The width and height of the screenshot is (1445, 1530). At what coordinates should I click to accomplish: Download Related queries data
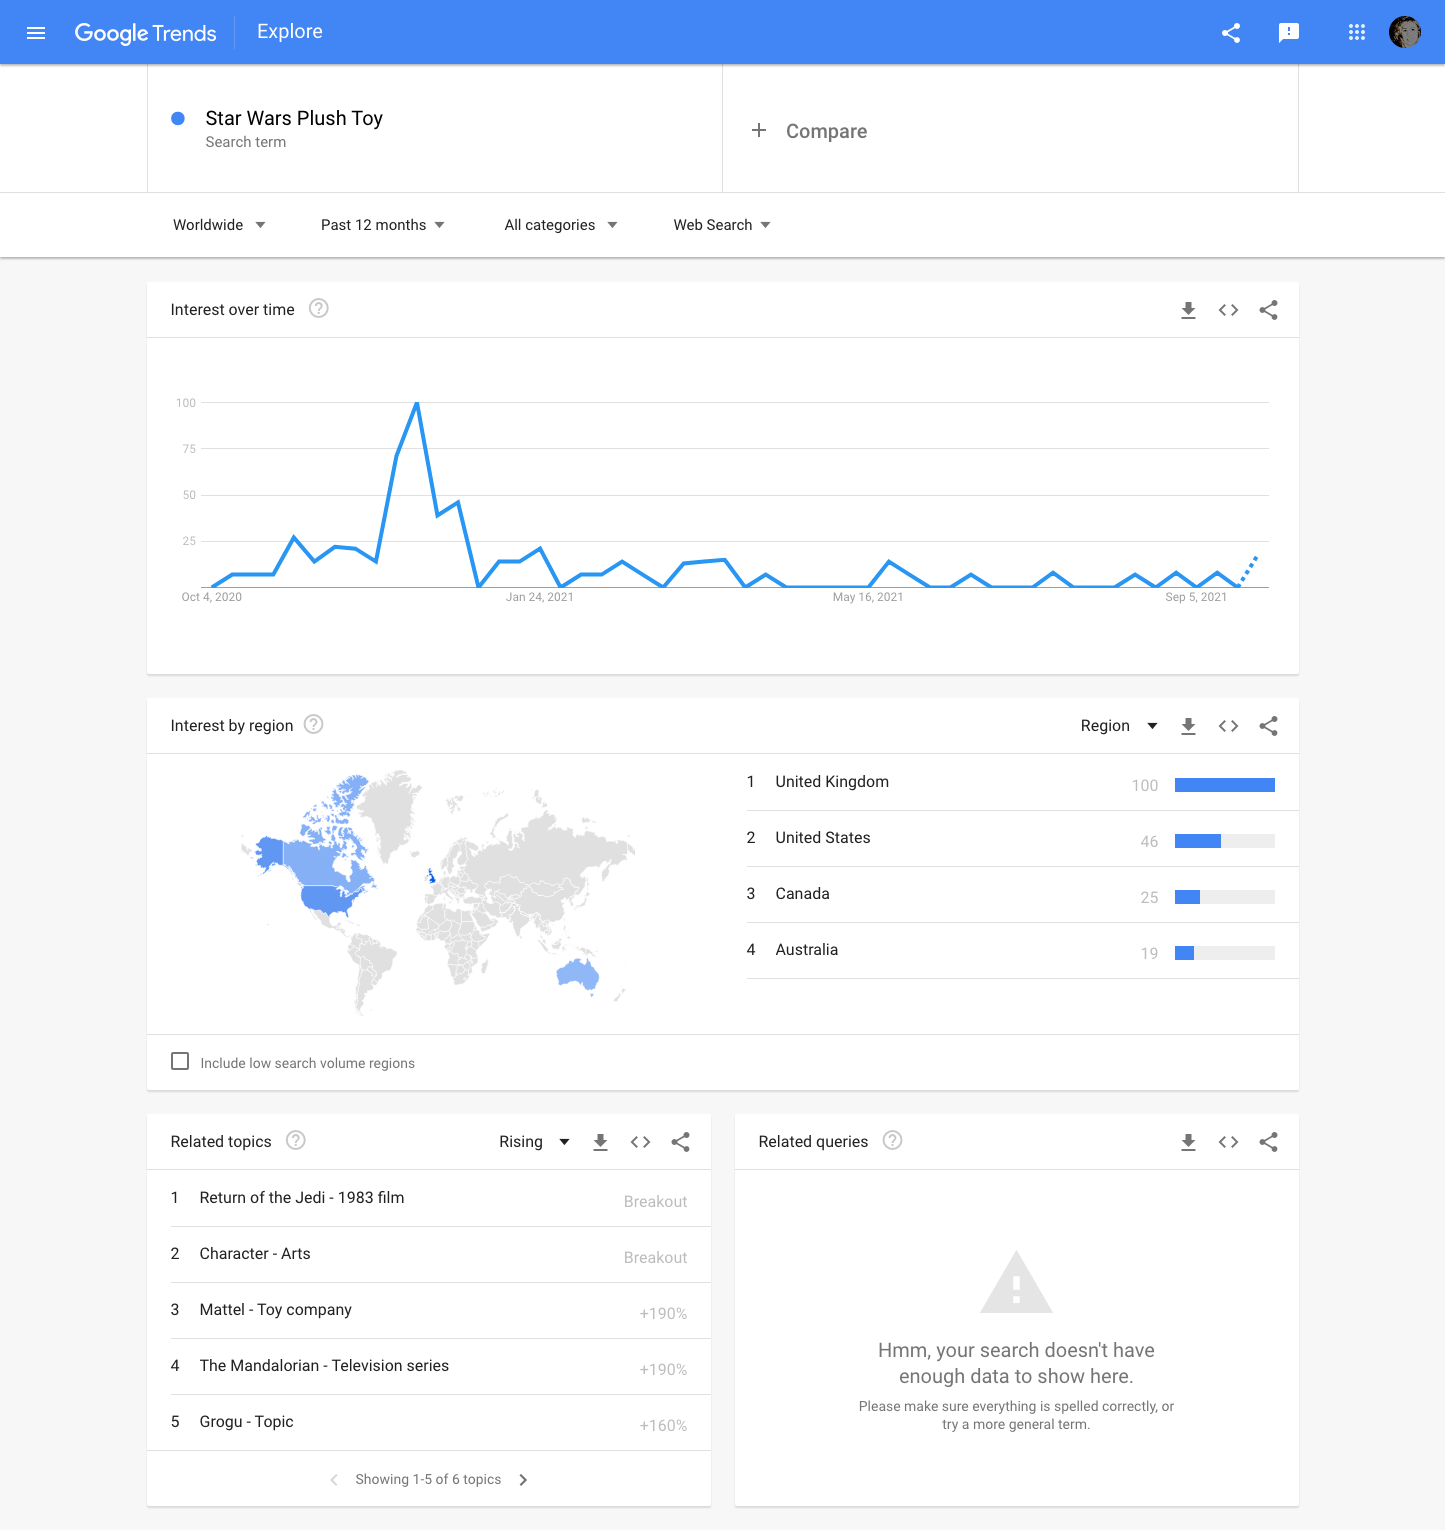(x=1188, y=1142)
